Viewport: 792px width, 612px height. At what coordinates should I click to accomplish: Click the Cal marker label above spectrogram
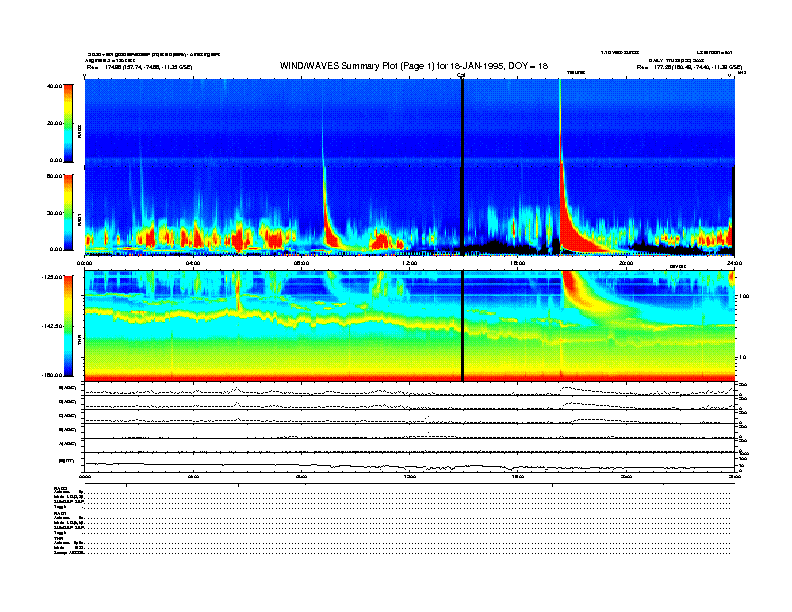pos(461,75)
